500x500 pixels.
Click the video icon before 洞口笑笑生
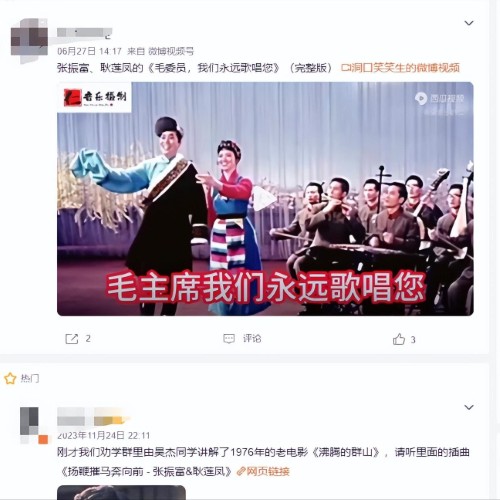coord(346,68)
